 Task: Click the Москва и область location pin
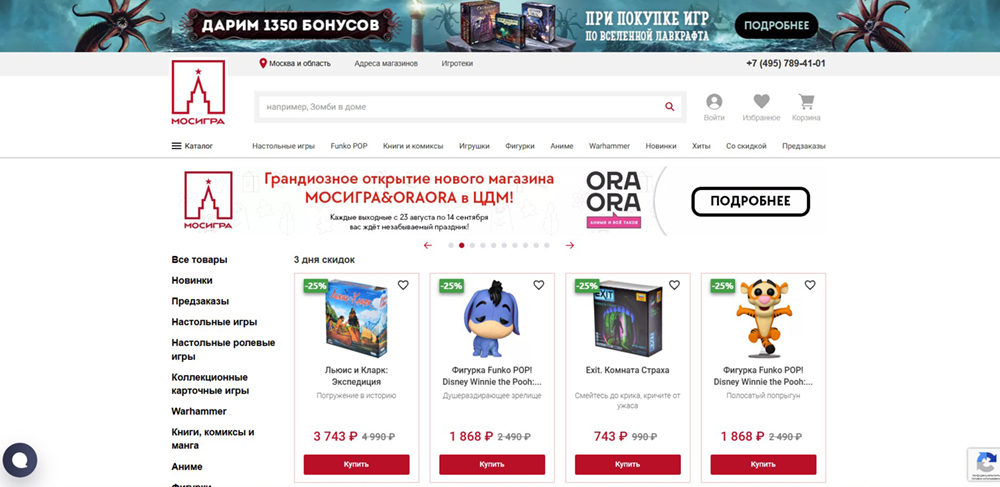[263, 64]
